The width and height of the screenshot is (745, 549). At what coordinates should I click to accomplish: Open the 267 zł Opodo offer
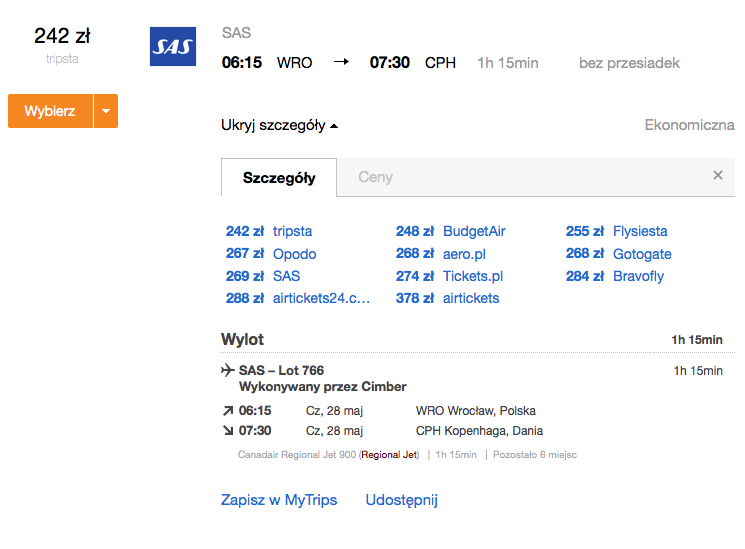click(x=271, y=254)
